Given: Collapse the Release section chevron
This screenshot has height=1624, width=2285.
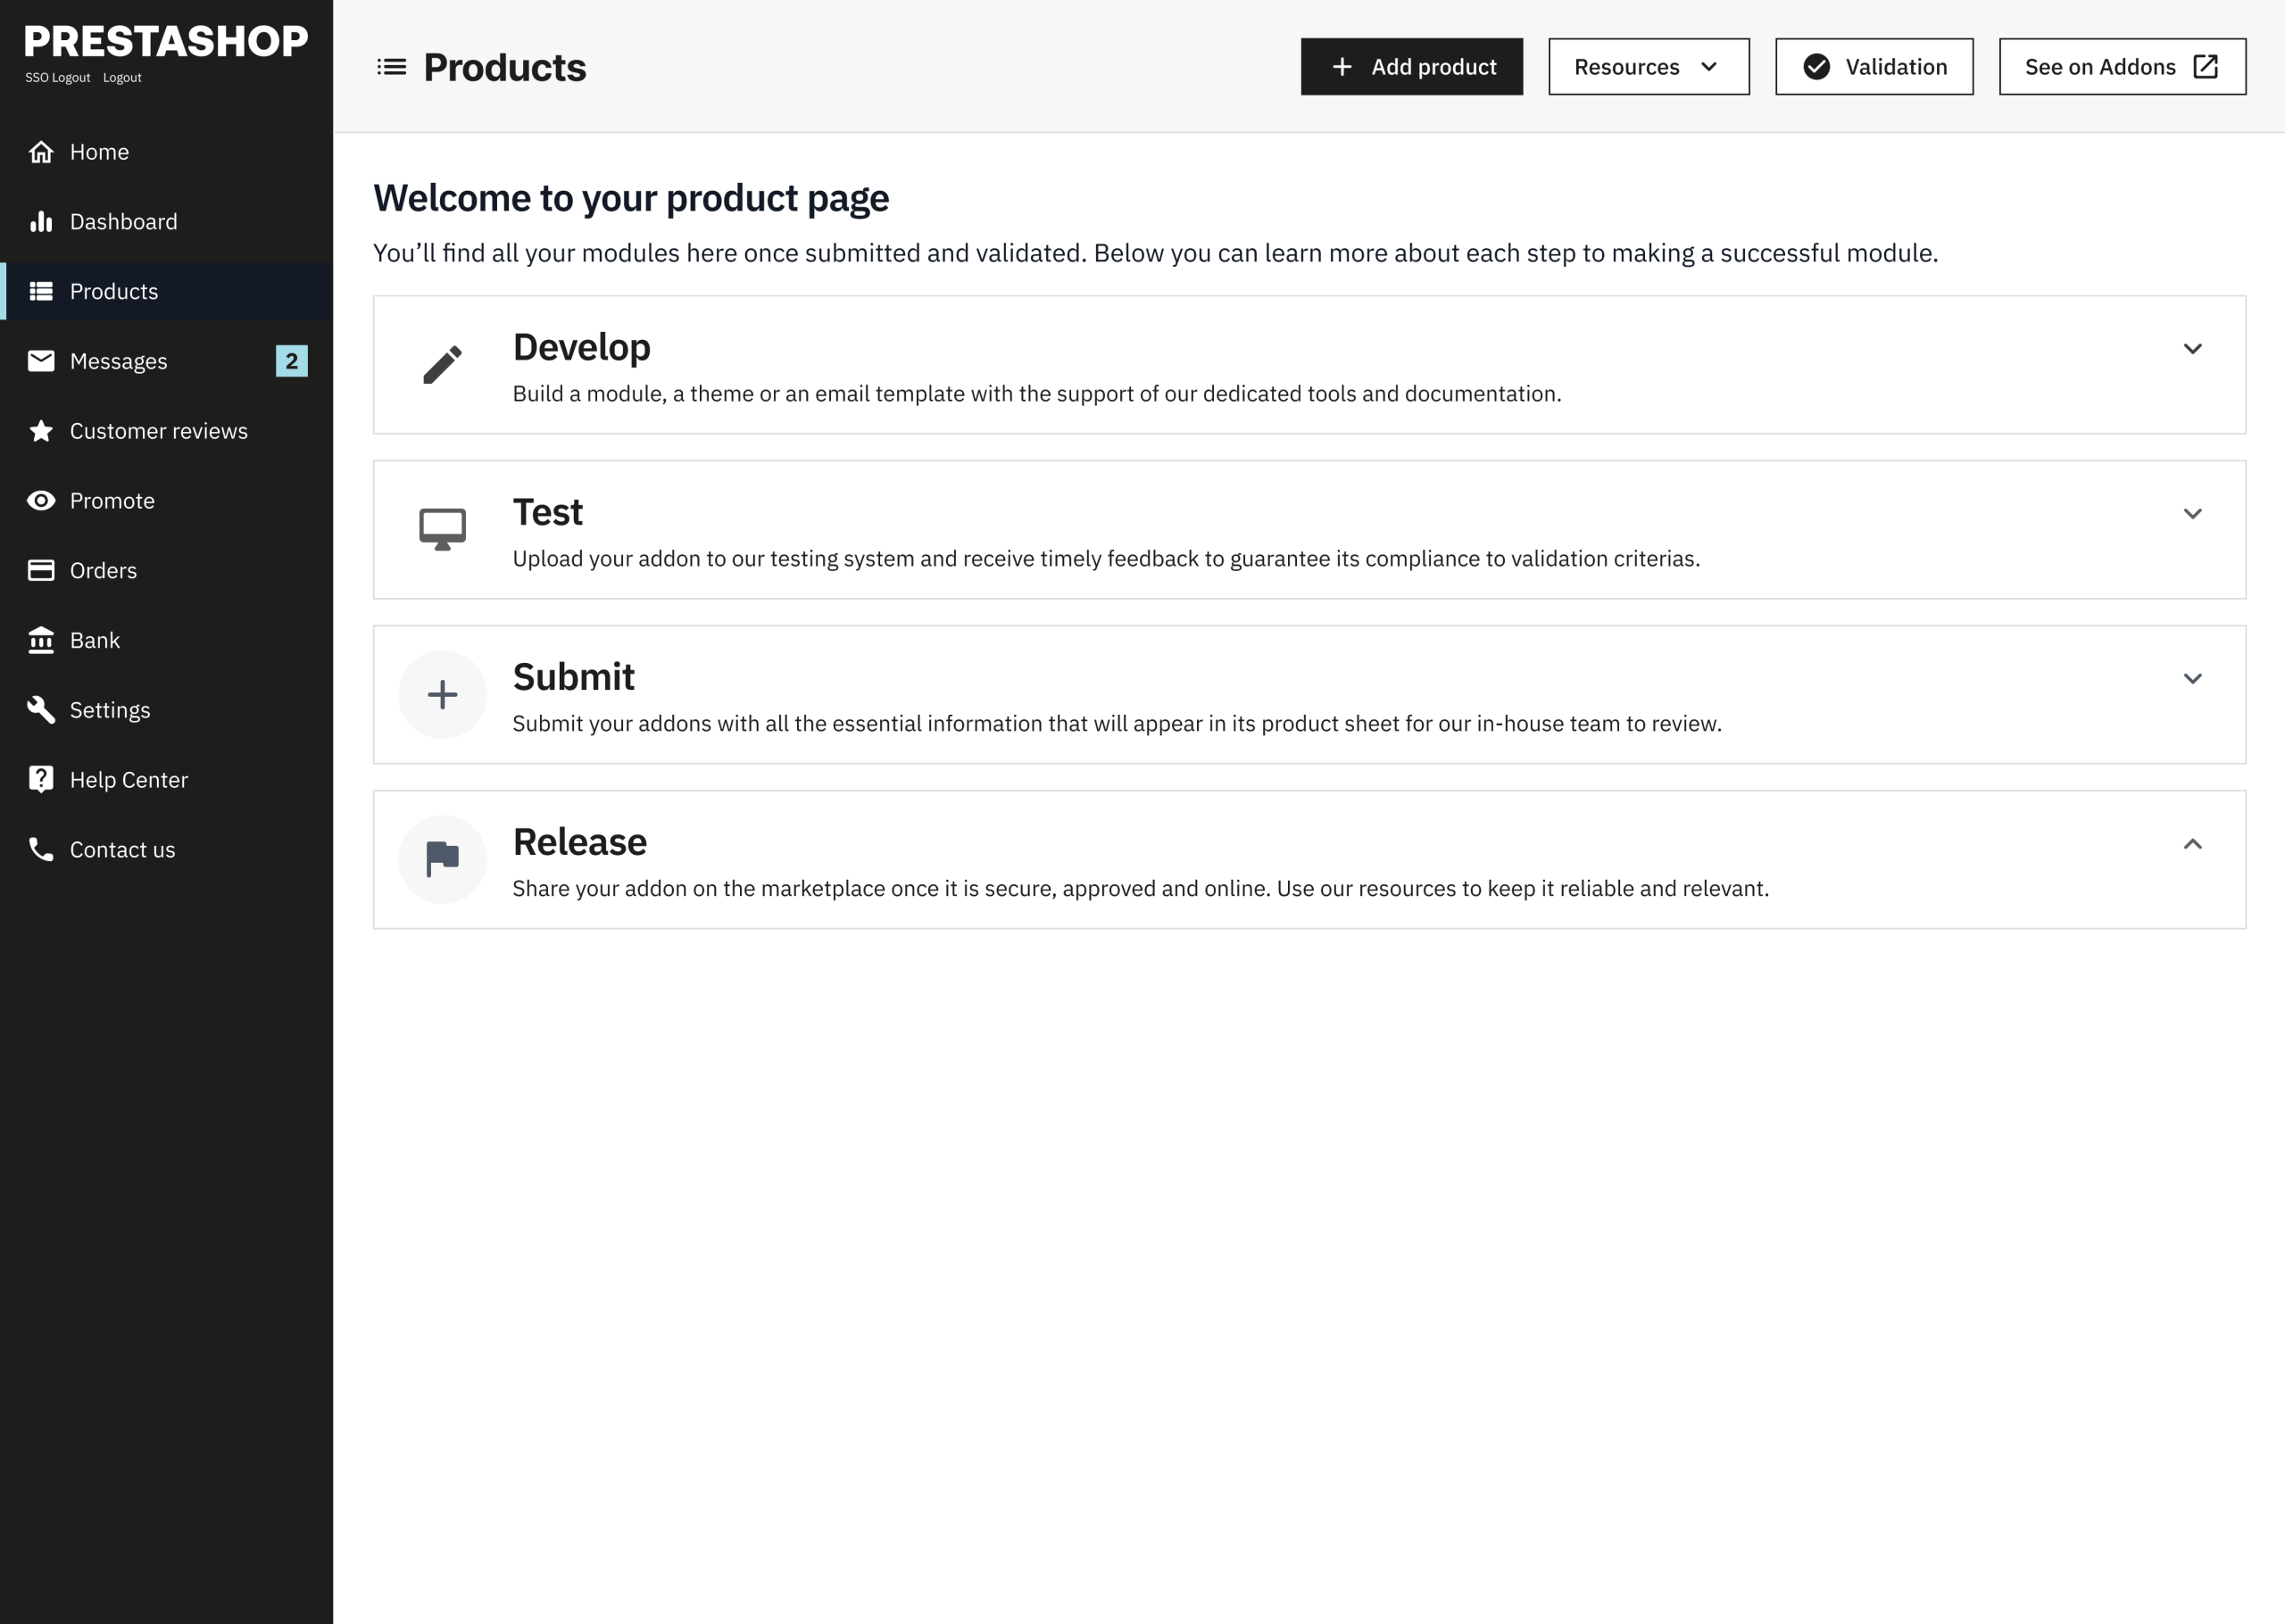Looking at the screenshot, I should click(x=2192, y=844).
